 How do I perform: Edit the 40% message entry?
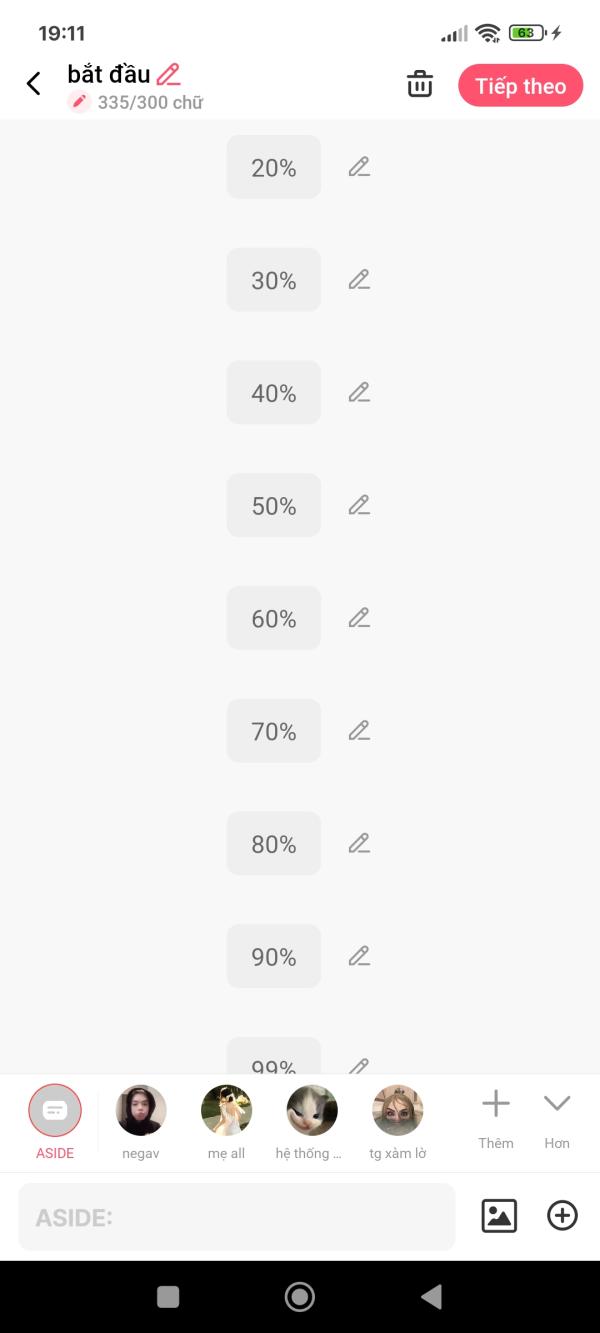point(359,393)
